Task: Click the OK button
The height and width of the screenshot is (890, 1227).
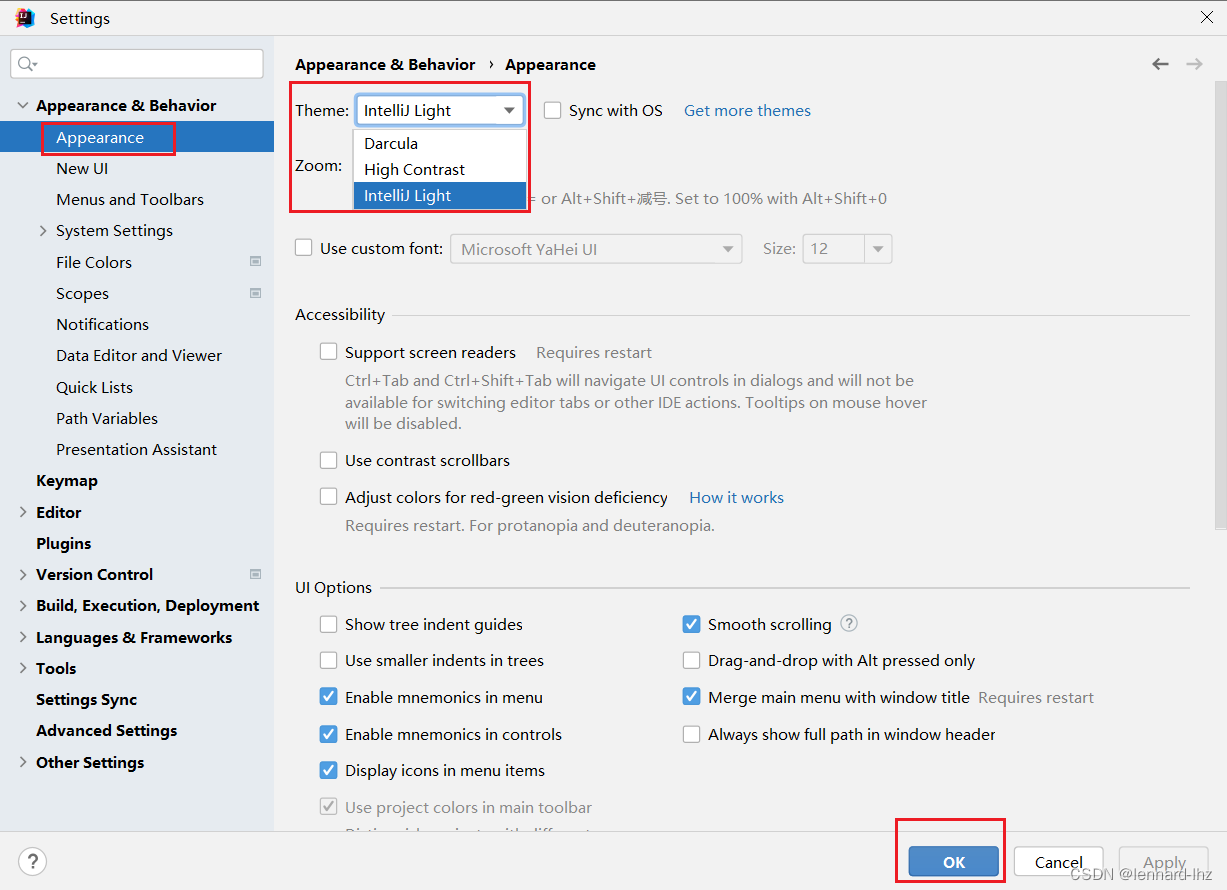Action: pos(954,862)
